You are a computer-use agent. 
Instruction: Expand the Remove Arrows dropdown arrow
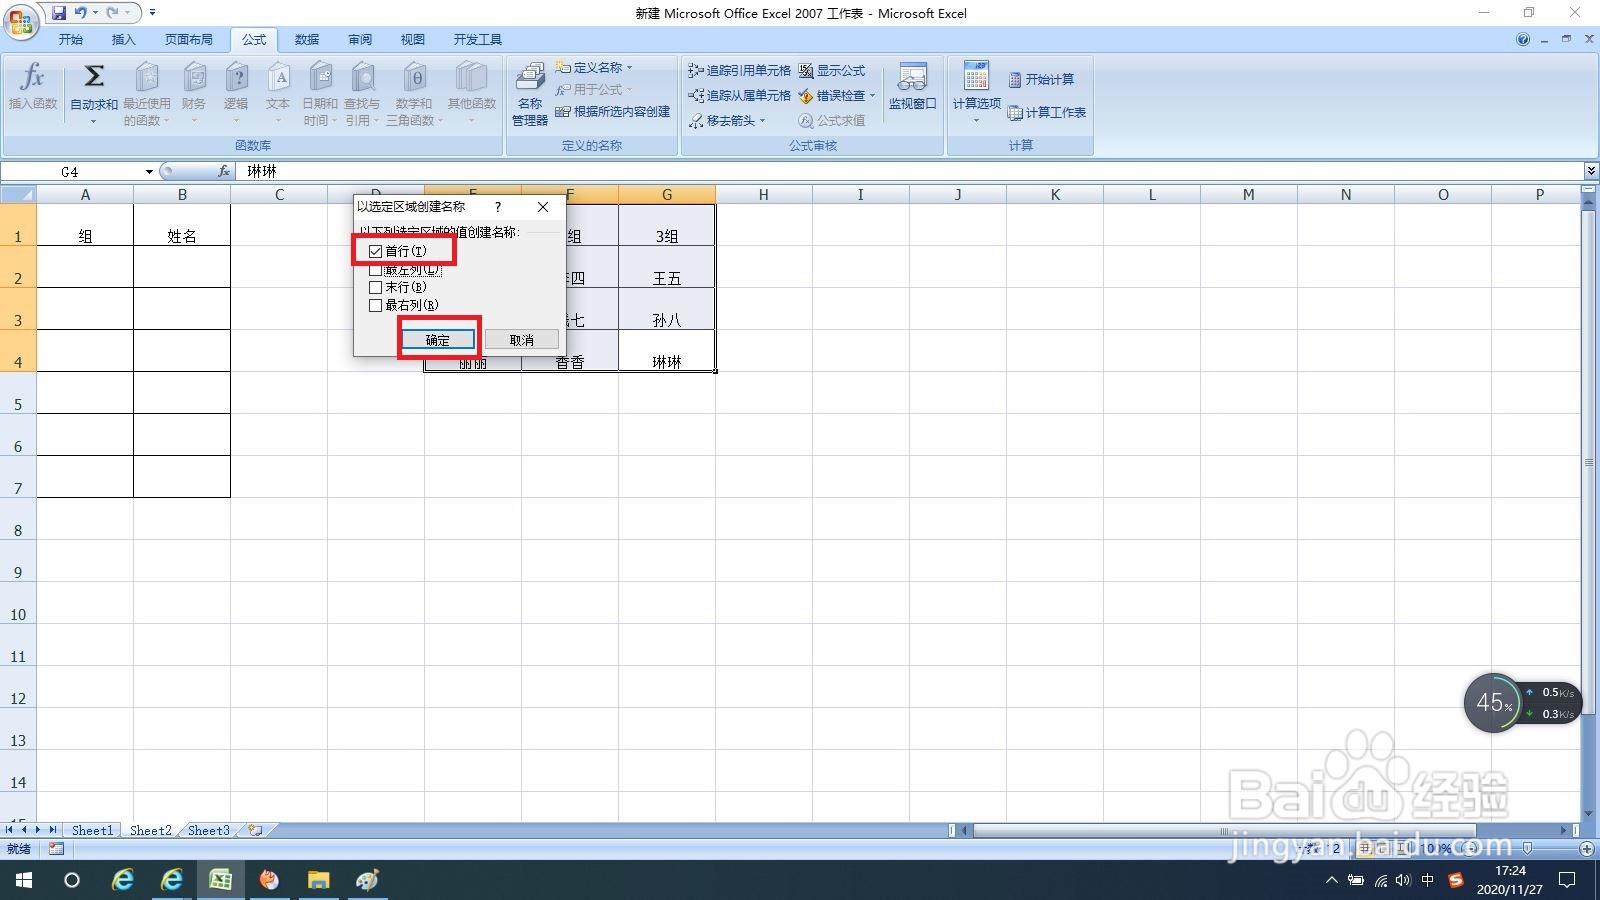click(x=762, y=120)
